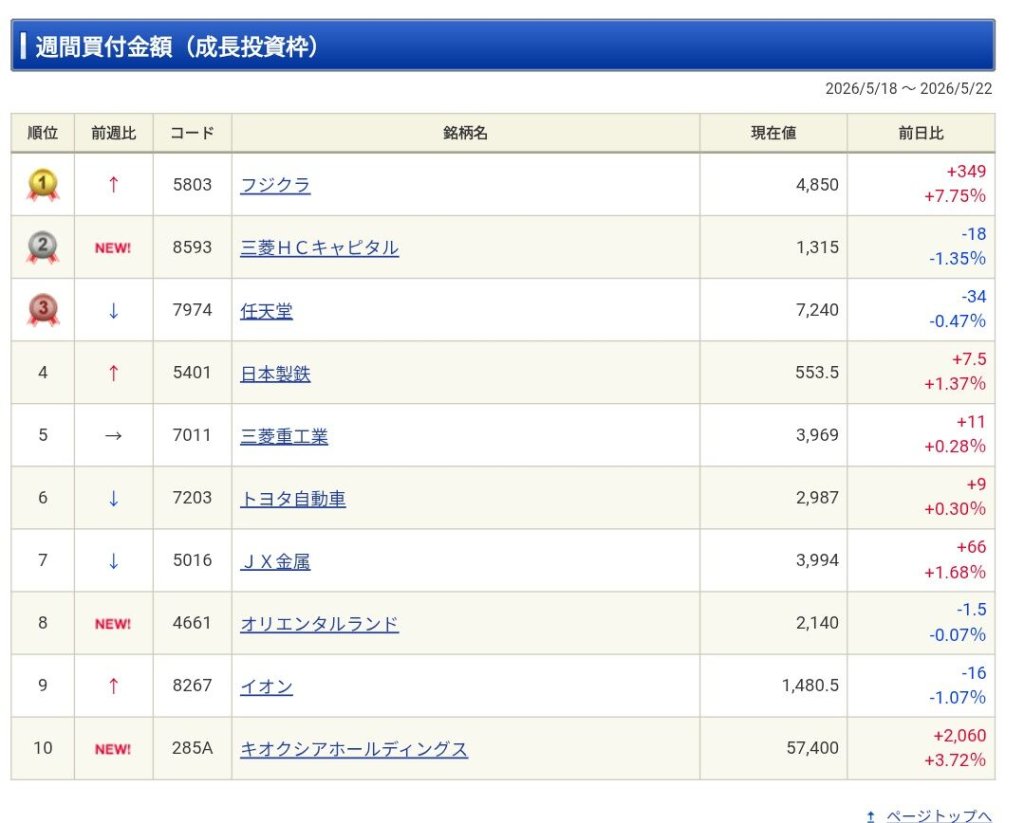1024x823 pixels.
Task: Select stock code 7011
Action: [192, 436]
